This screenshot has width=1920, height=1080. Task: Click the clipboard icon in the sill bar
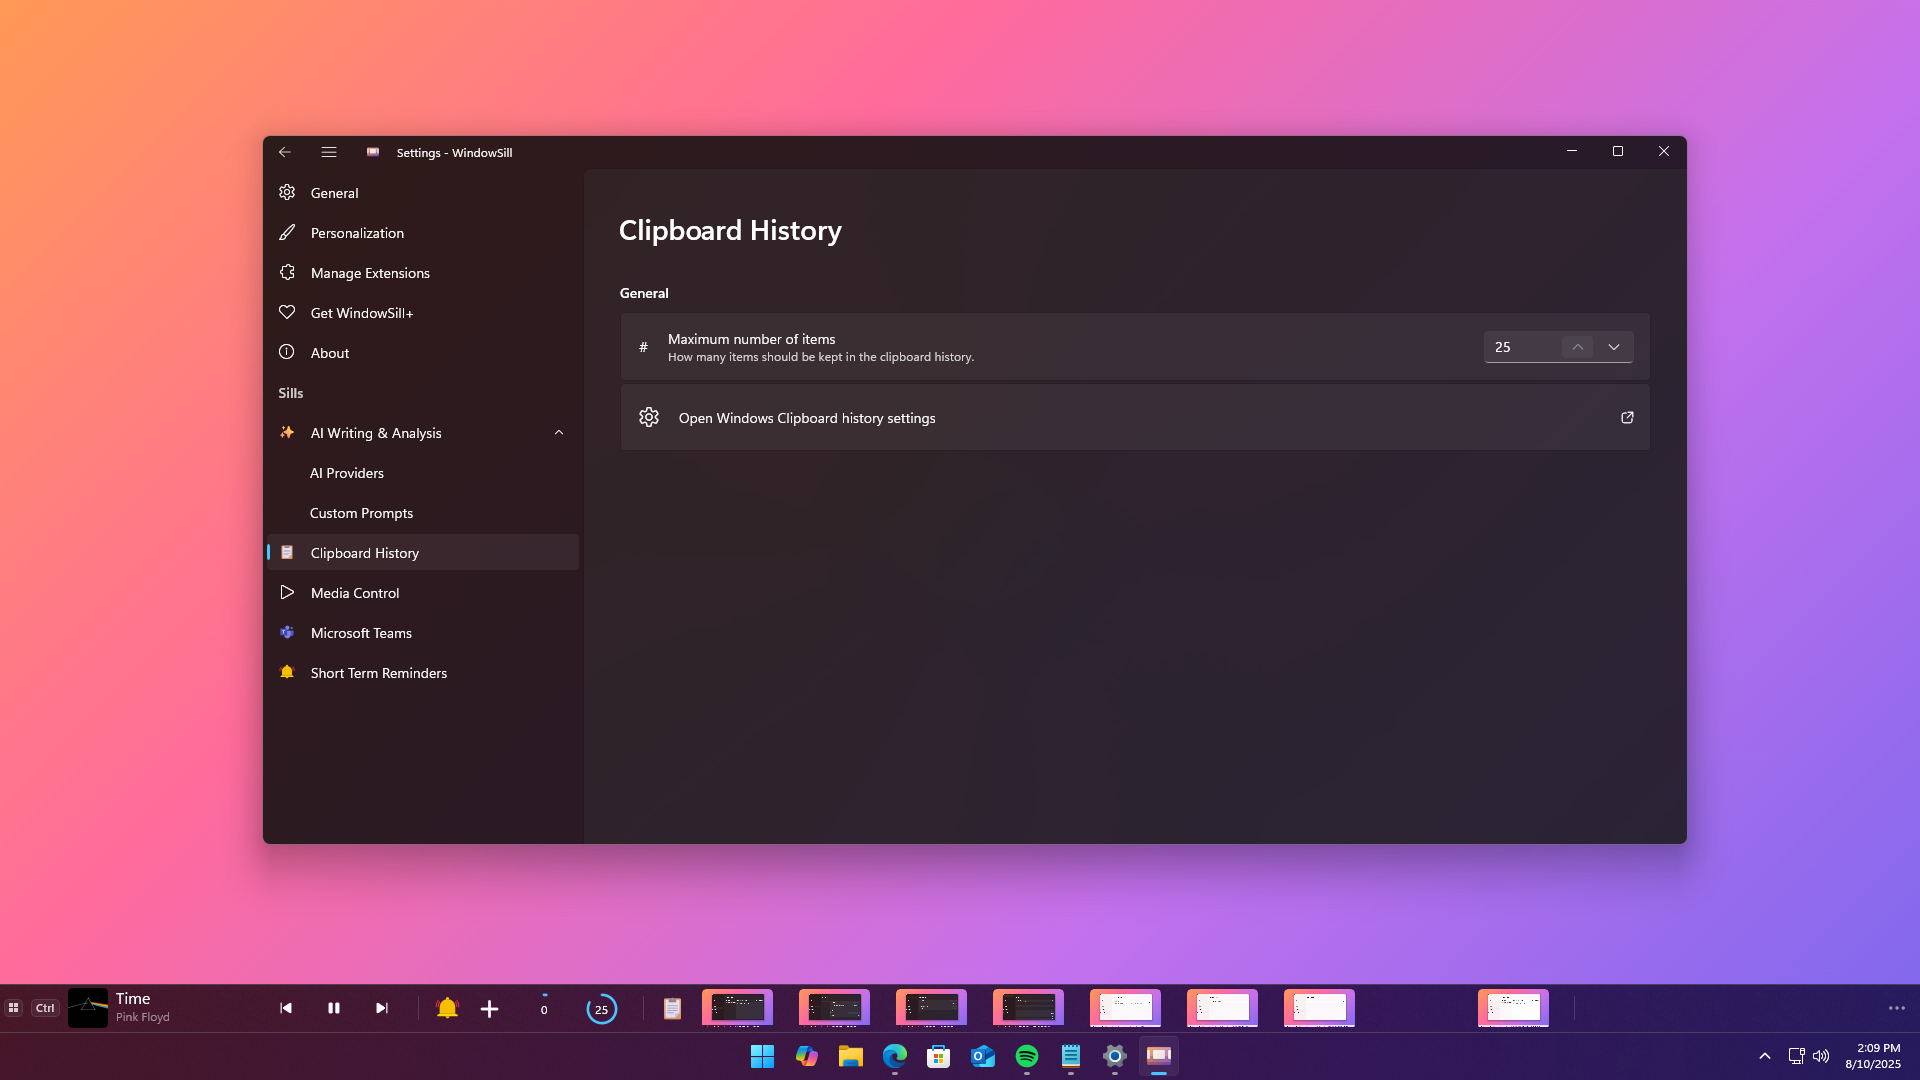coord(672,1009)
